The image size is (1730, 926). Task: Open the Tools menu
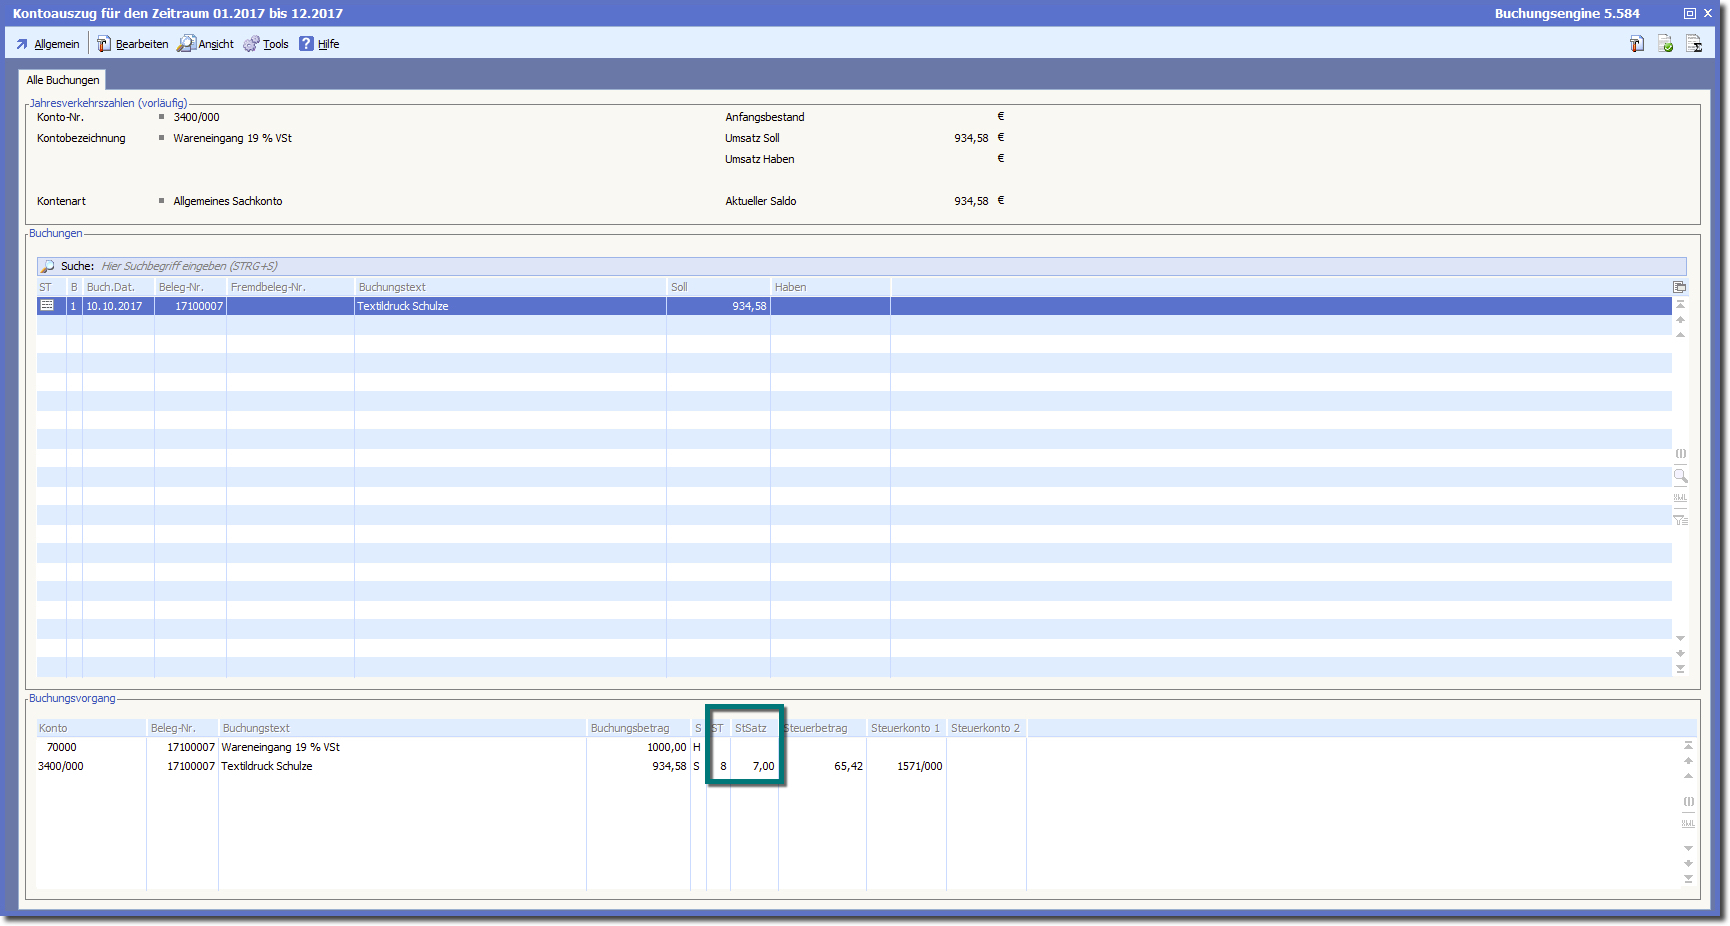click(x=266, y=44)
